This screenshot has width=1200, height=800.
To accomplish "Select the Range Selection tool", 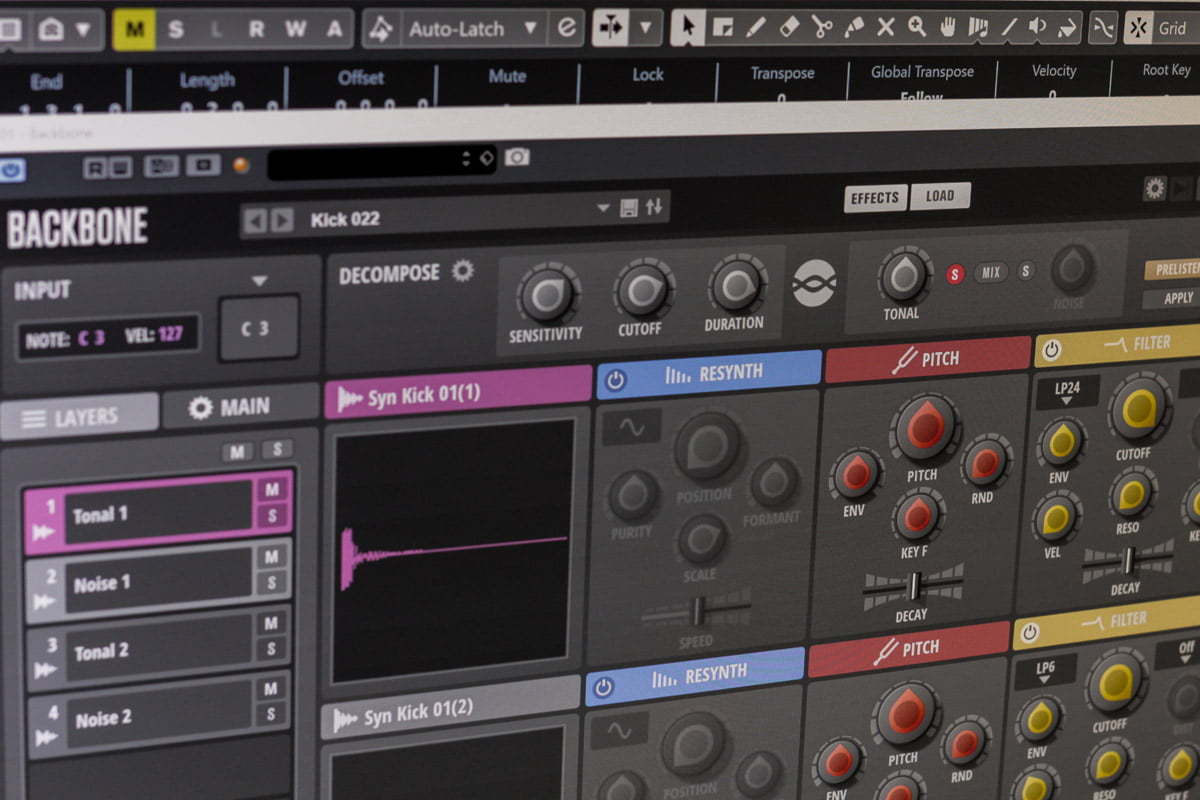I will (x=724, y=28).
